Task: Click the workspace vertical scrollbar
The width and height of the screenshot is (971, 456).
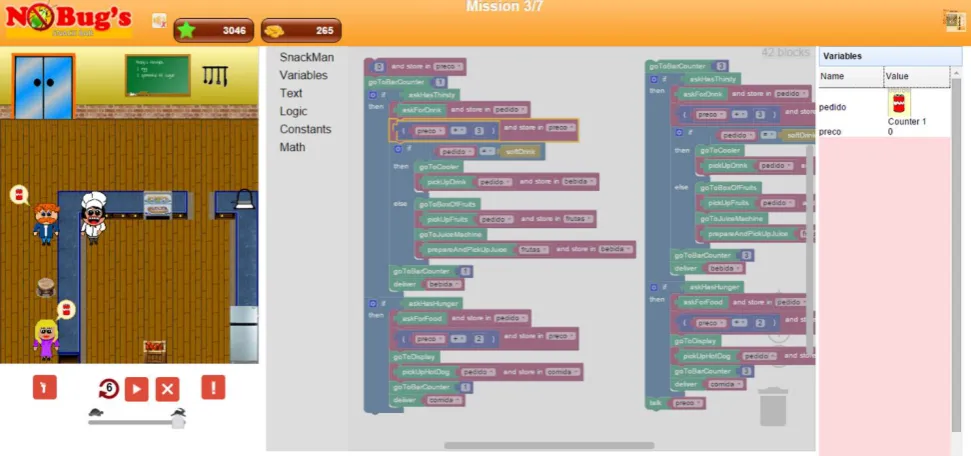Action: [x=810, y=248]
